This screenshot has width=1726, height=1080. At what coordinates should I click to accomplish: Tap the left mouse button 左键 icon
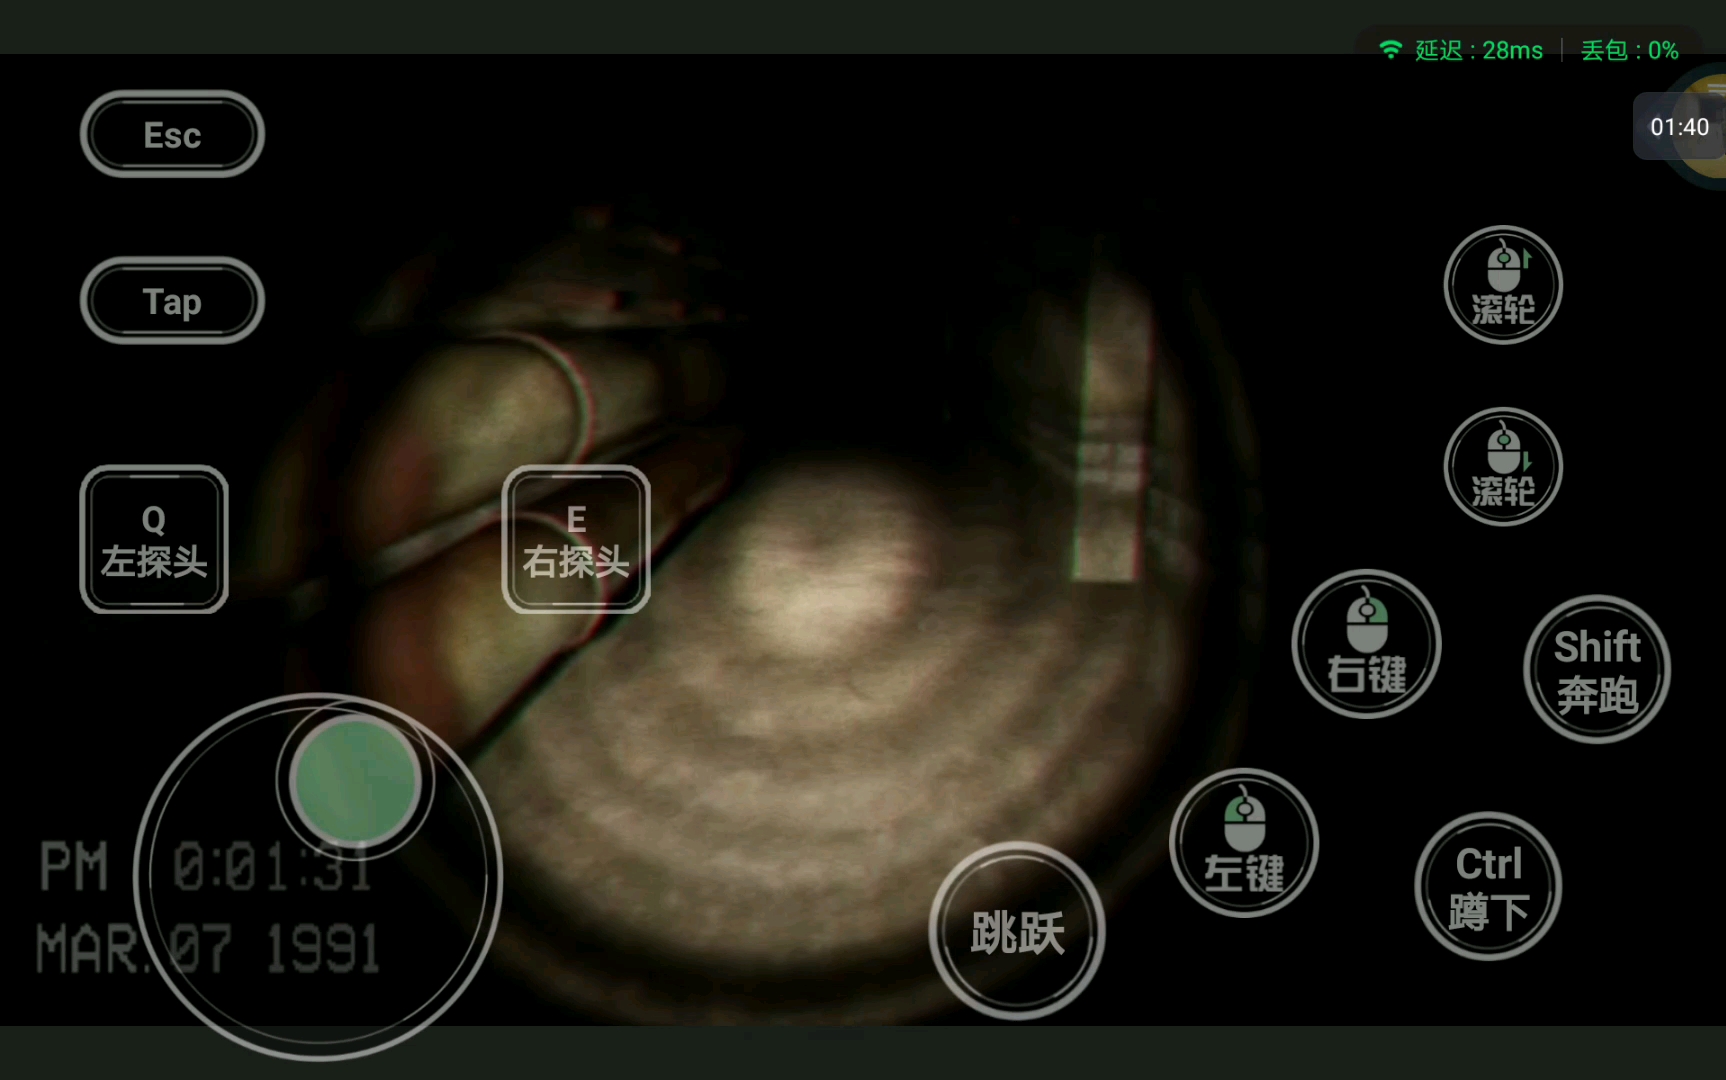(x=1244, y=843)
